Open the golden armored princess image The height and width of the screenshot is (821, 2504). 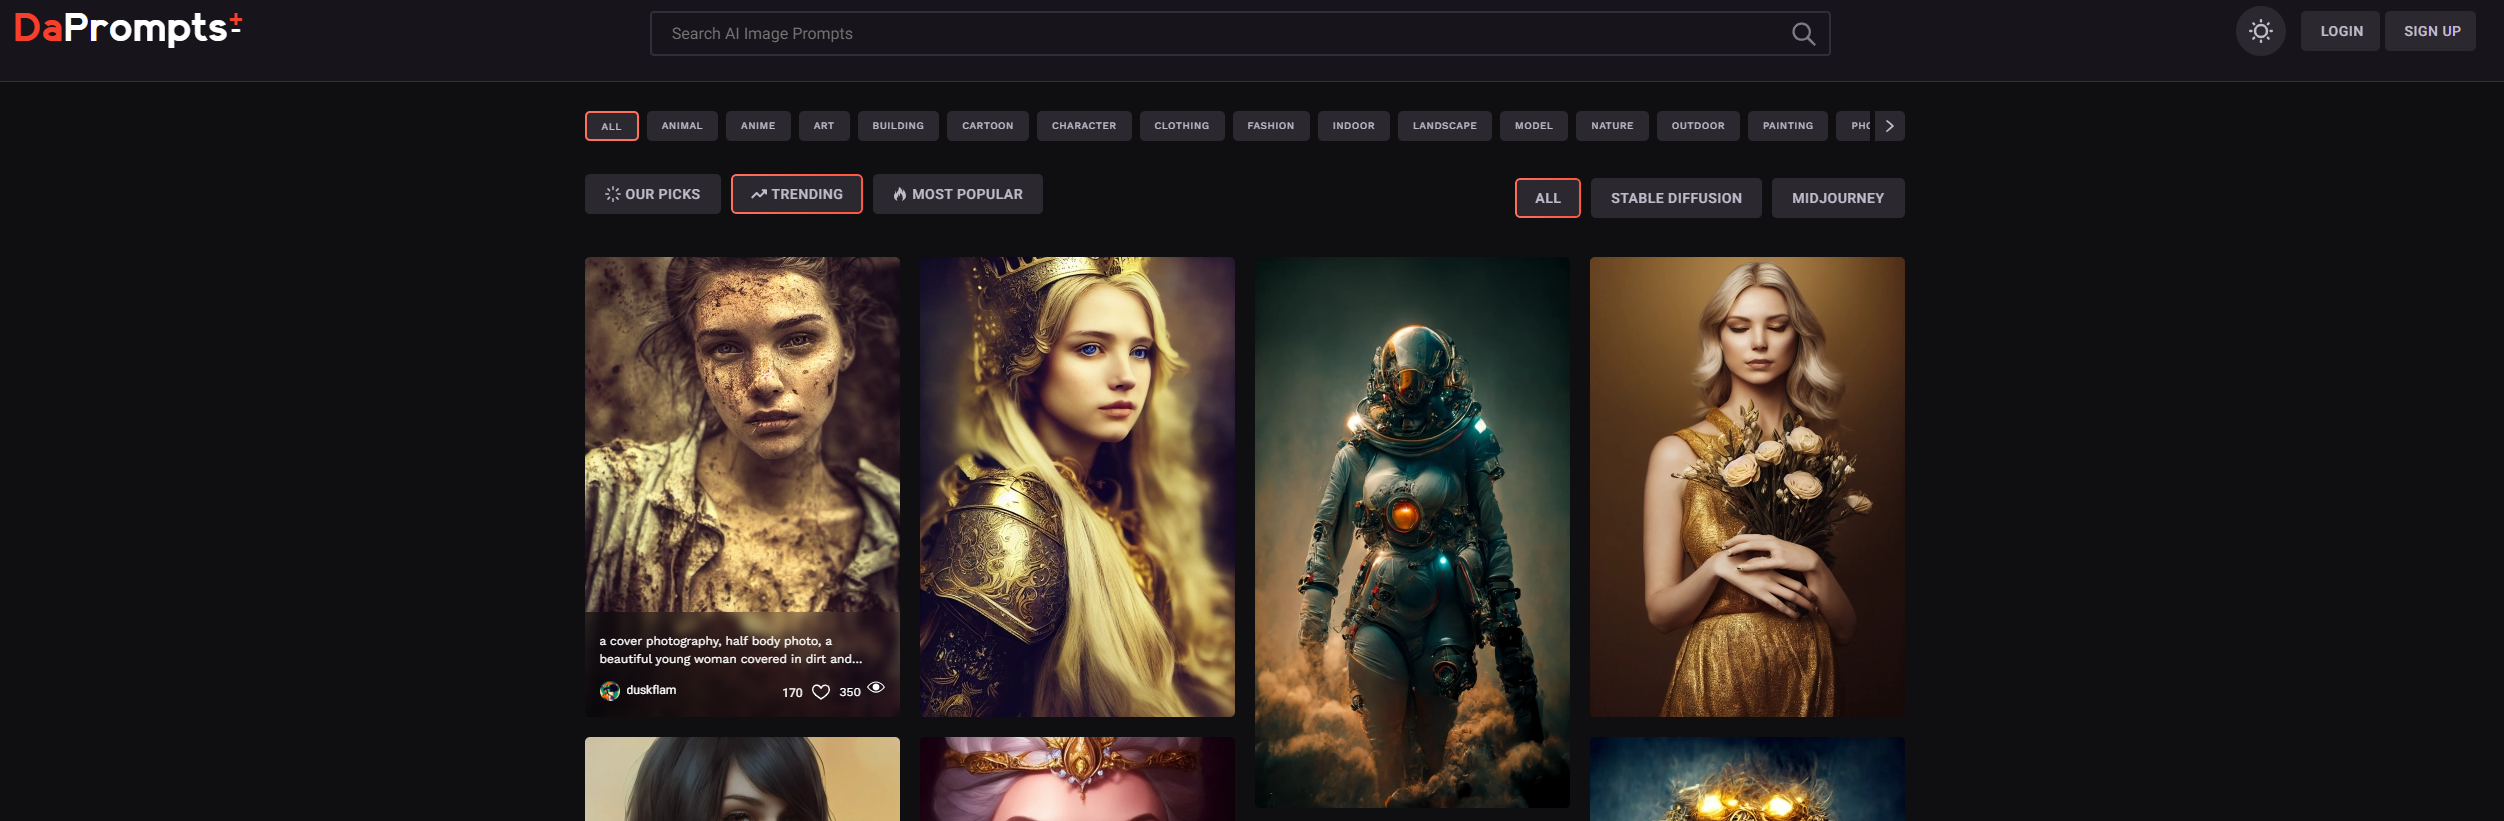pos(1077,487)
